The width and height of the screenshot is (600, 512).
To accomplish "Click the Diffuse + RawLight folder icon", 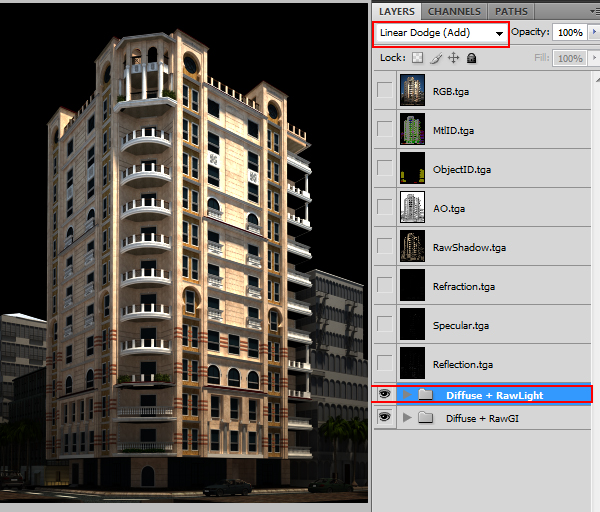I will [x=425, y=394].
